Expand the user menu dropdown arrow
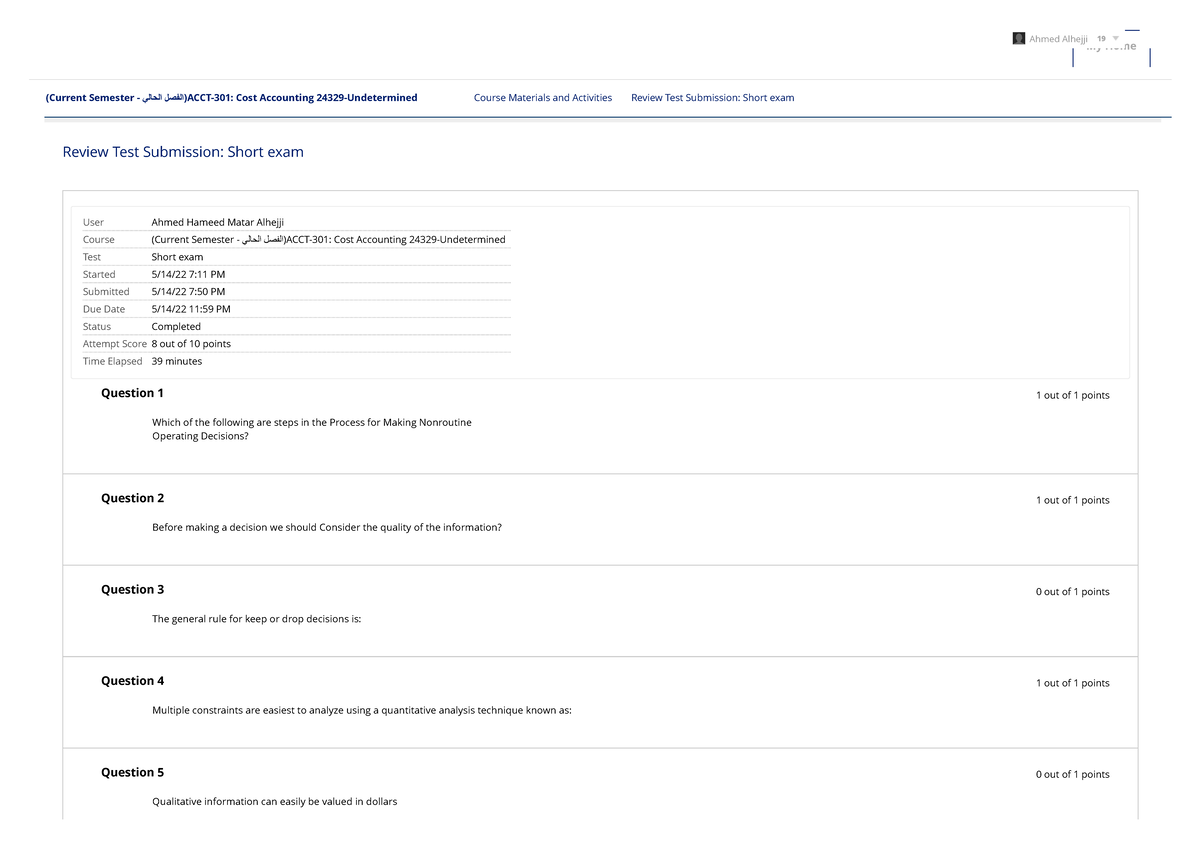This screenshot has height=848, width=1200. (1116, 39)
